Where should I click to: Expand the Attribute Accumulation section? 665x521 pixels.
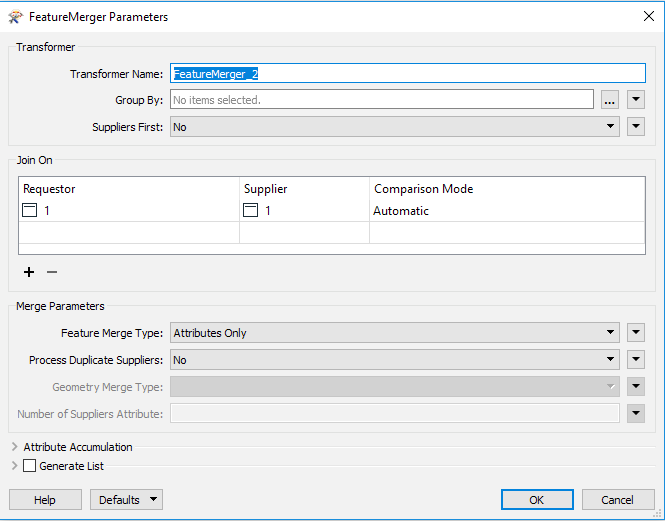[x=14, y=447]
